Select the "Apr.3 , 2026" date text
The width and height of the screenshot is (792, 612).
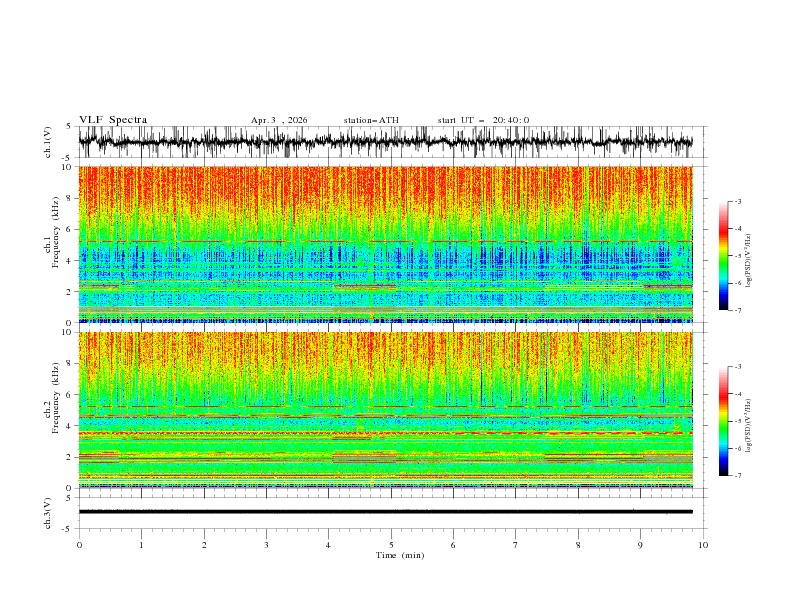coord(279,120)
